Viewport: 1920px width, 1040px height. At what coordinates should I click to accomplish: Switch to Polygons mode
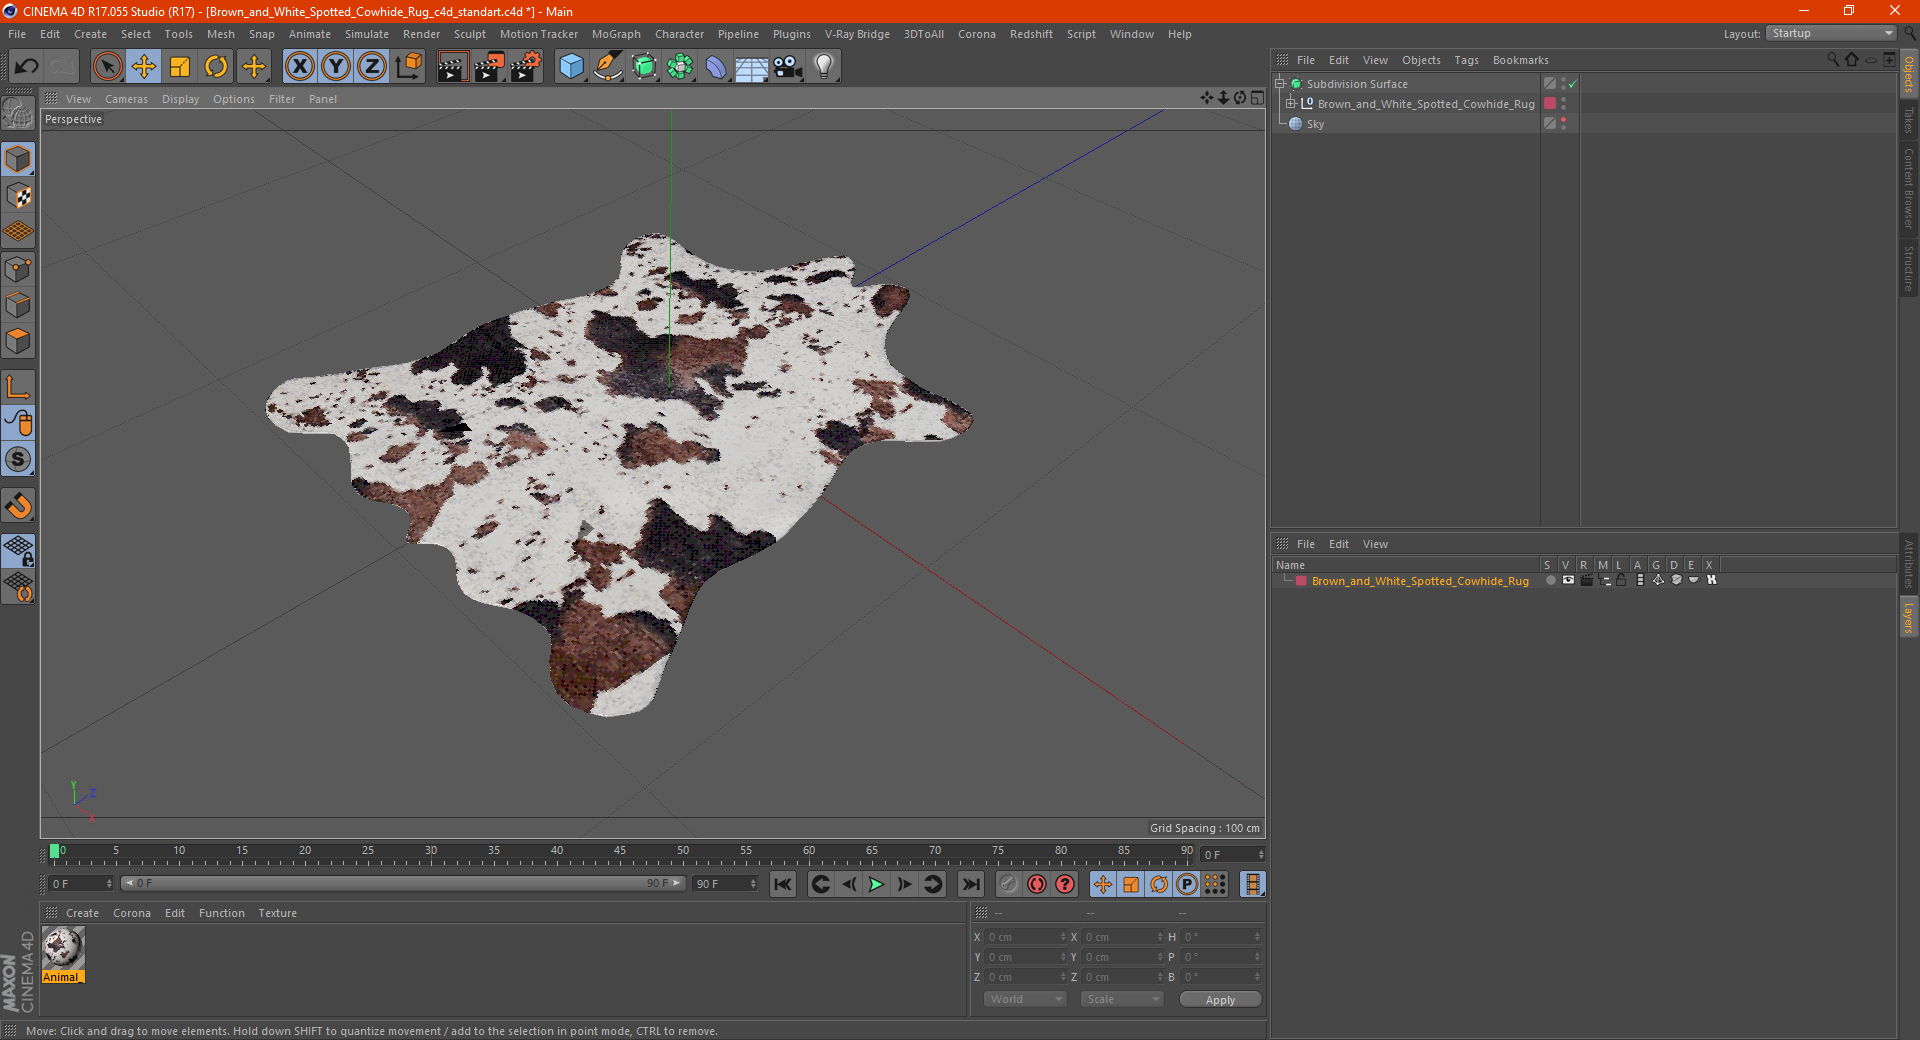18,341
